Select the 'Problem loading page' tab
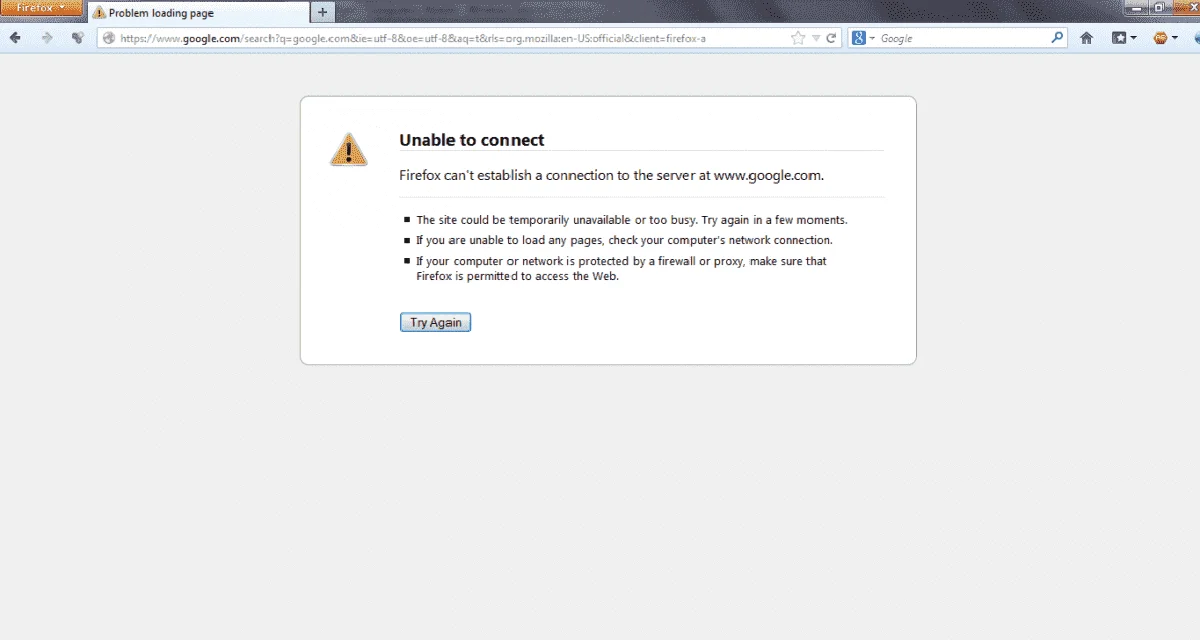The image size is (1200, 640). tap(197, 13)
